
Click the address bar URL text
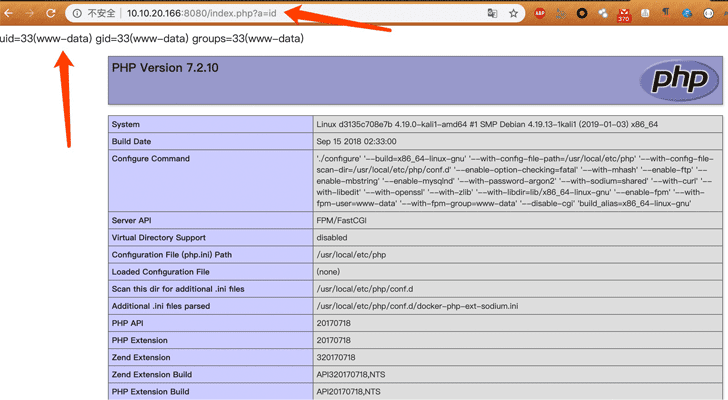pyautogui.click(x=200, y=14)
